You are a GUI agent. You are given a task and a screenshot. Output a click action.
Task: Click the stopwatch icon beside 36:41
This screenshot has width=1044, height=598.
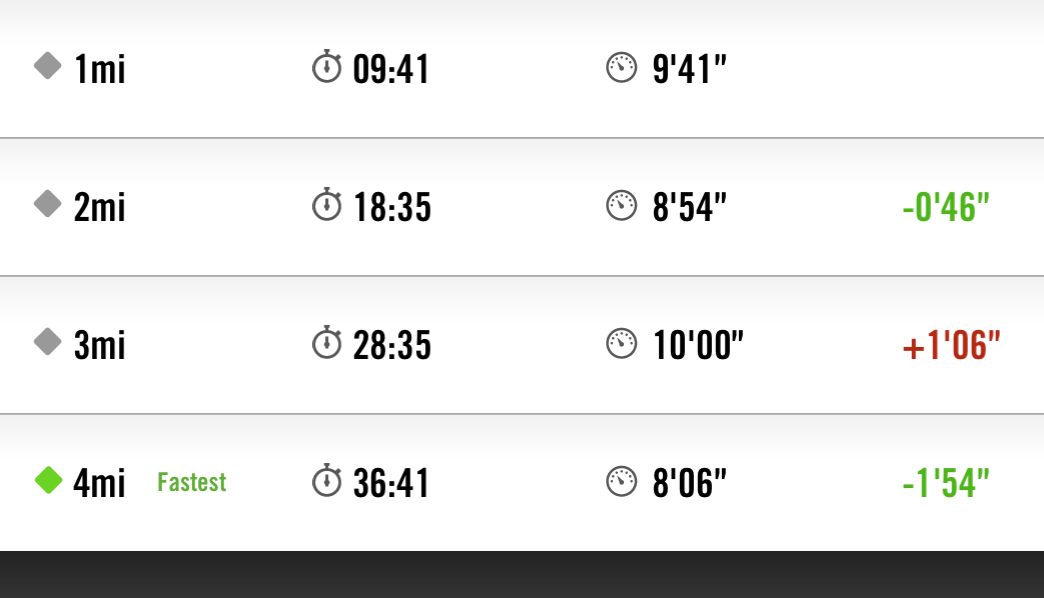[x=327, y=480]
